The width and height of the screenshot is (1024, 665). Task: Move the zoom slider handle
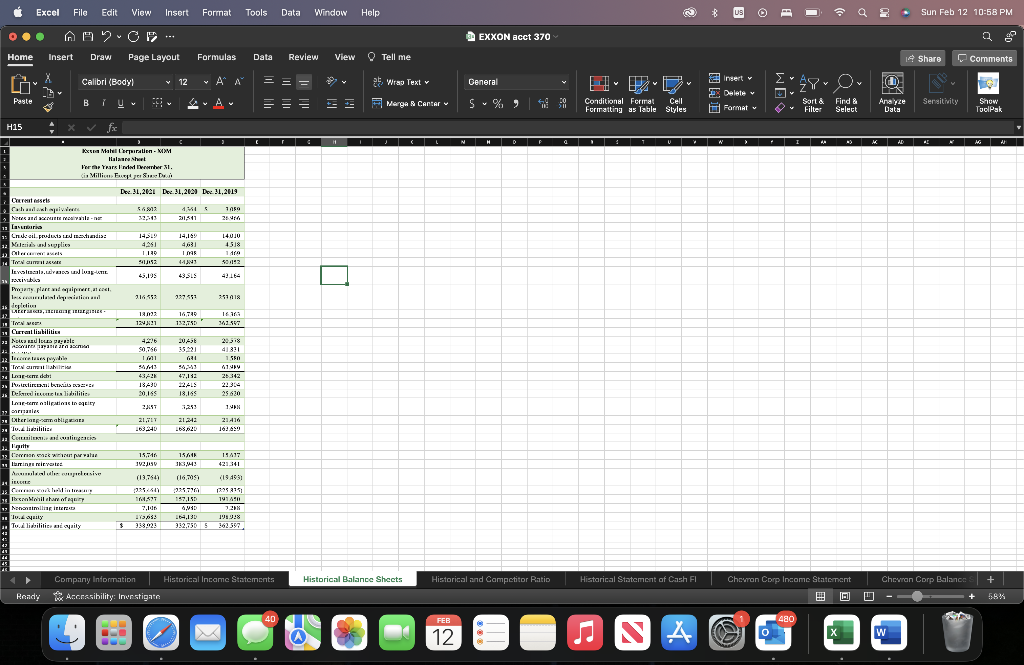[x=917, y=596]
